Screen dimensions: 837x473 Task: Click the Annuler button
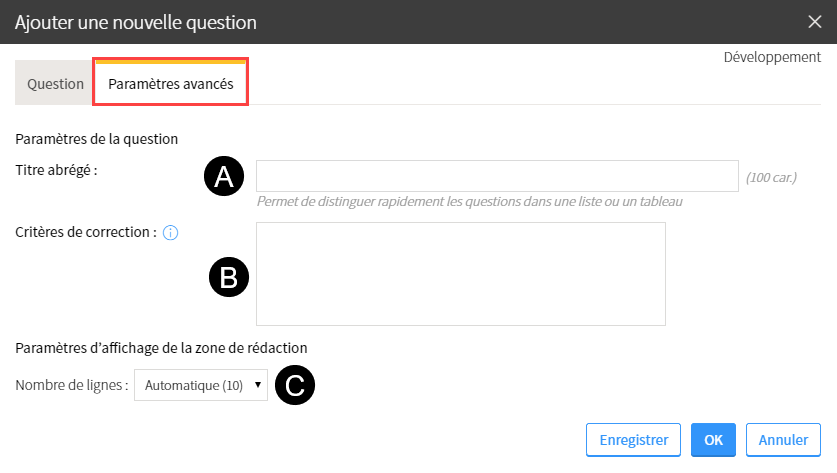[x=783, y=440]
